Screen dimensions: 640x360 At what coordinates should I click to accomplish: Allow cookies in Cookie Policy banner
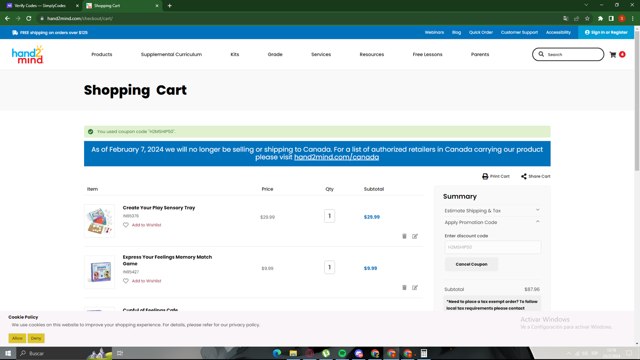click(x=17, y=338)
